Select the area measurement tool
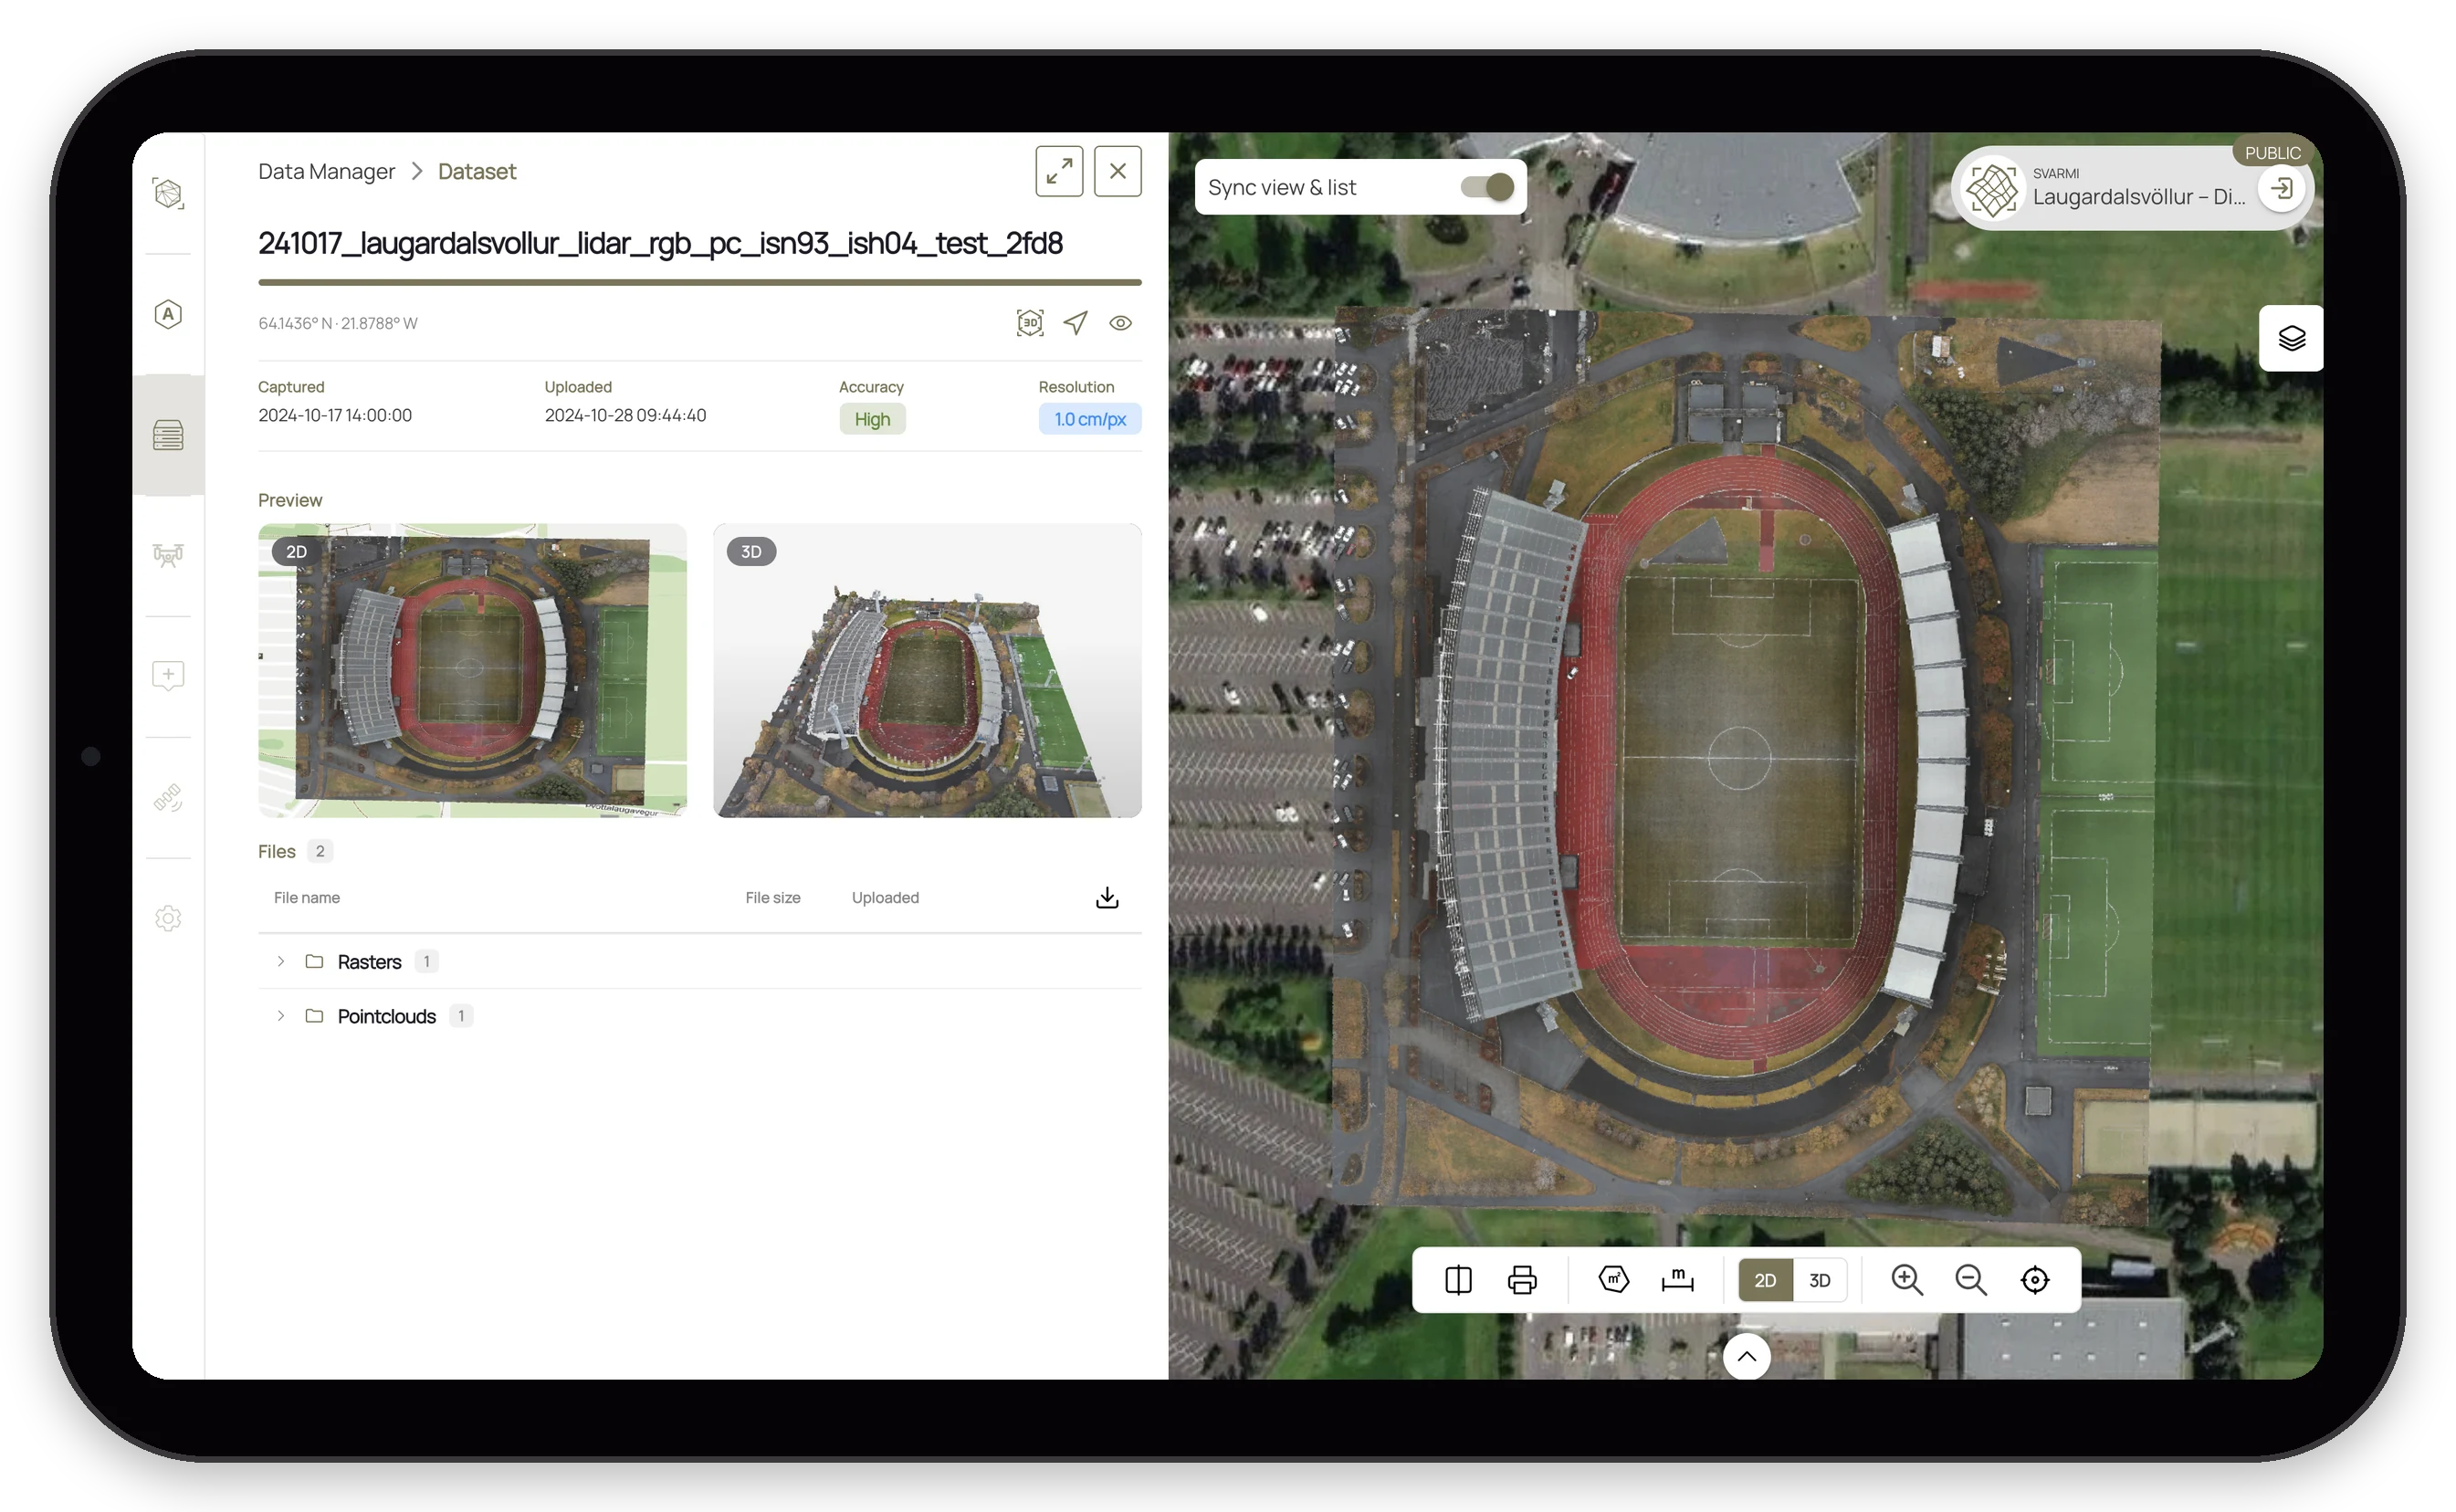Screen dimensions: 2456x1512 [1614, 1280]
